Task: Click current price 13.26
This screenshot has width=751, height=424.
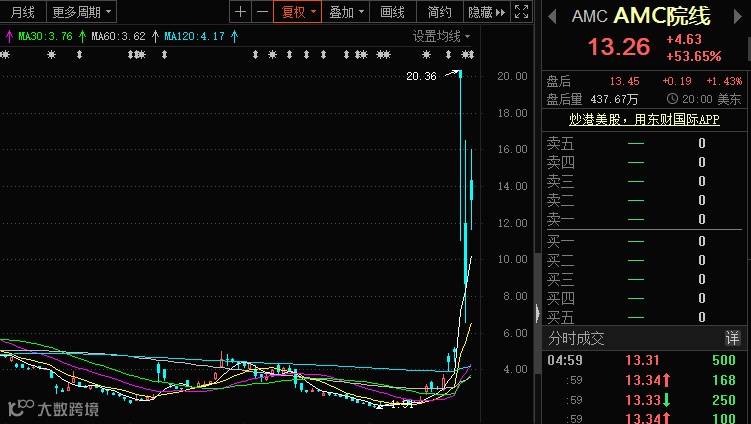Action: (619, 47)
